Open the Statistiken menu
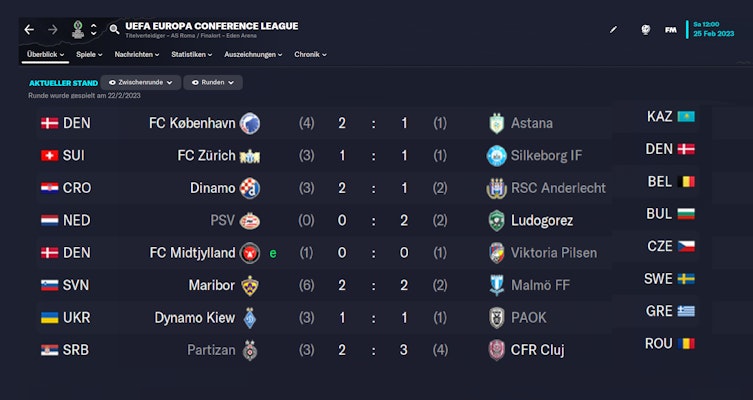The height and width of the screenshot is (400, 753). click(192, 54)
